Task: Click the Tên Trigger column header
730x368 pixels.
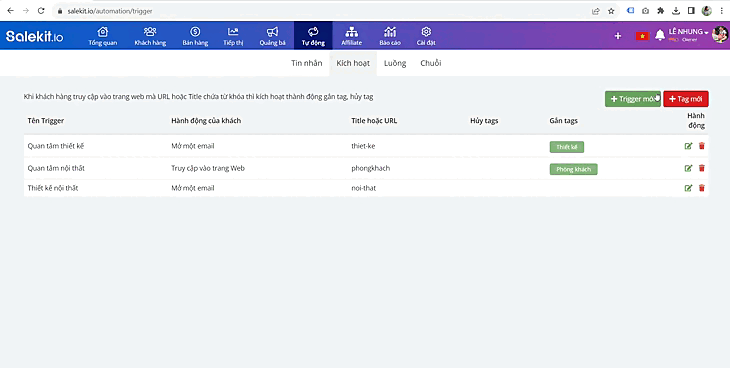Action: tap(46, 121)
